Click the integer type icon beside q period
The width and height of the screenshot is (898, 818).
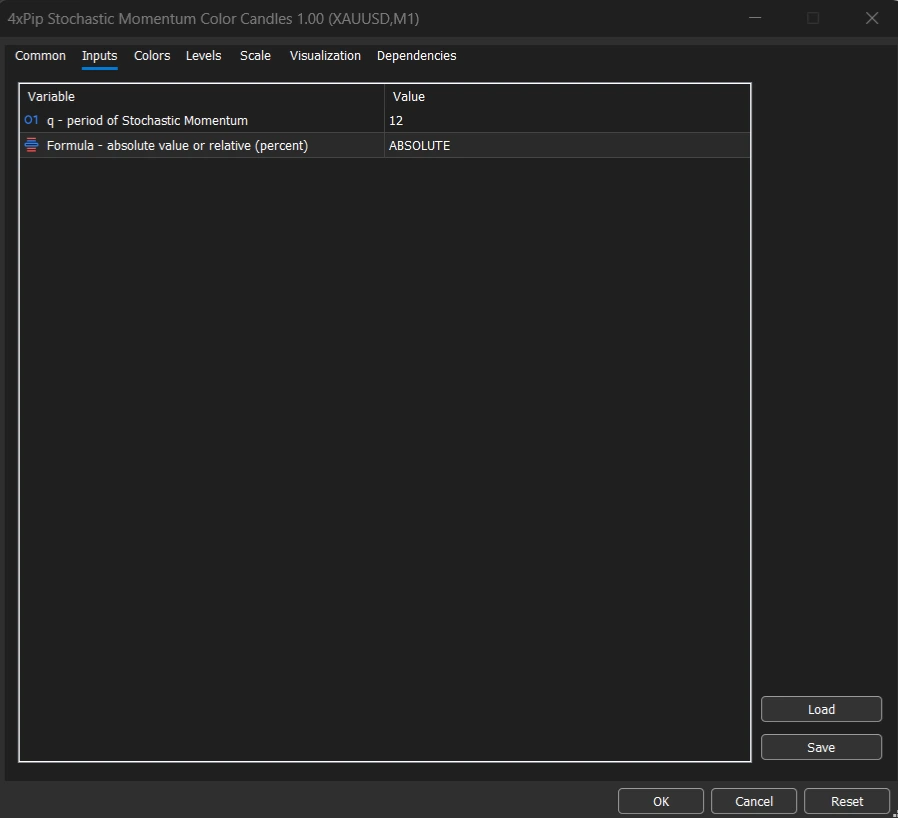31,121
